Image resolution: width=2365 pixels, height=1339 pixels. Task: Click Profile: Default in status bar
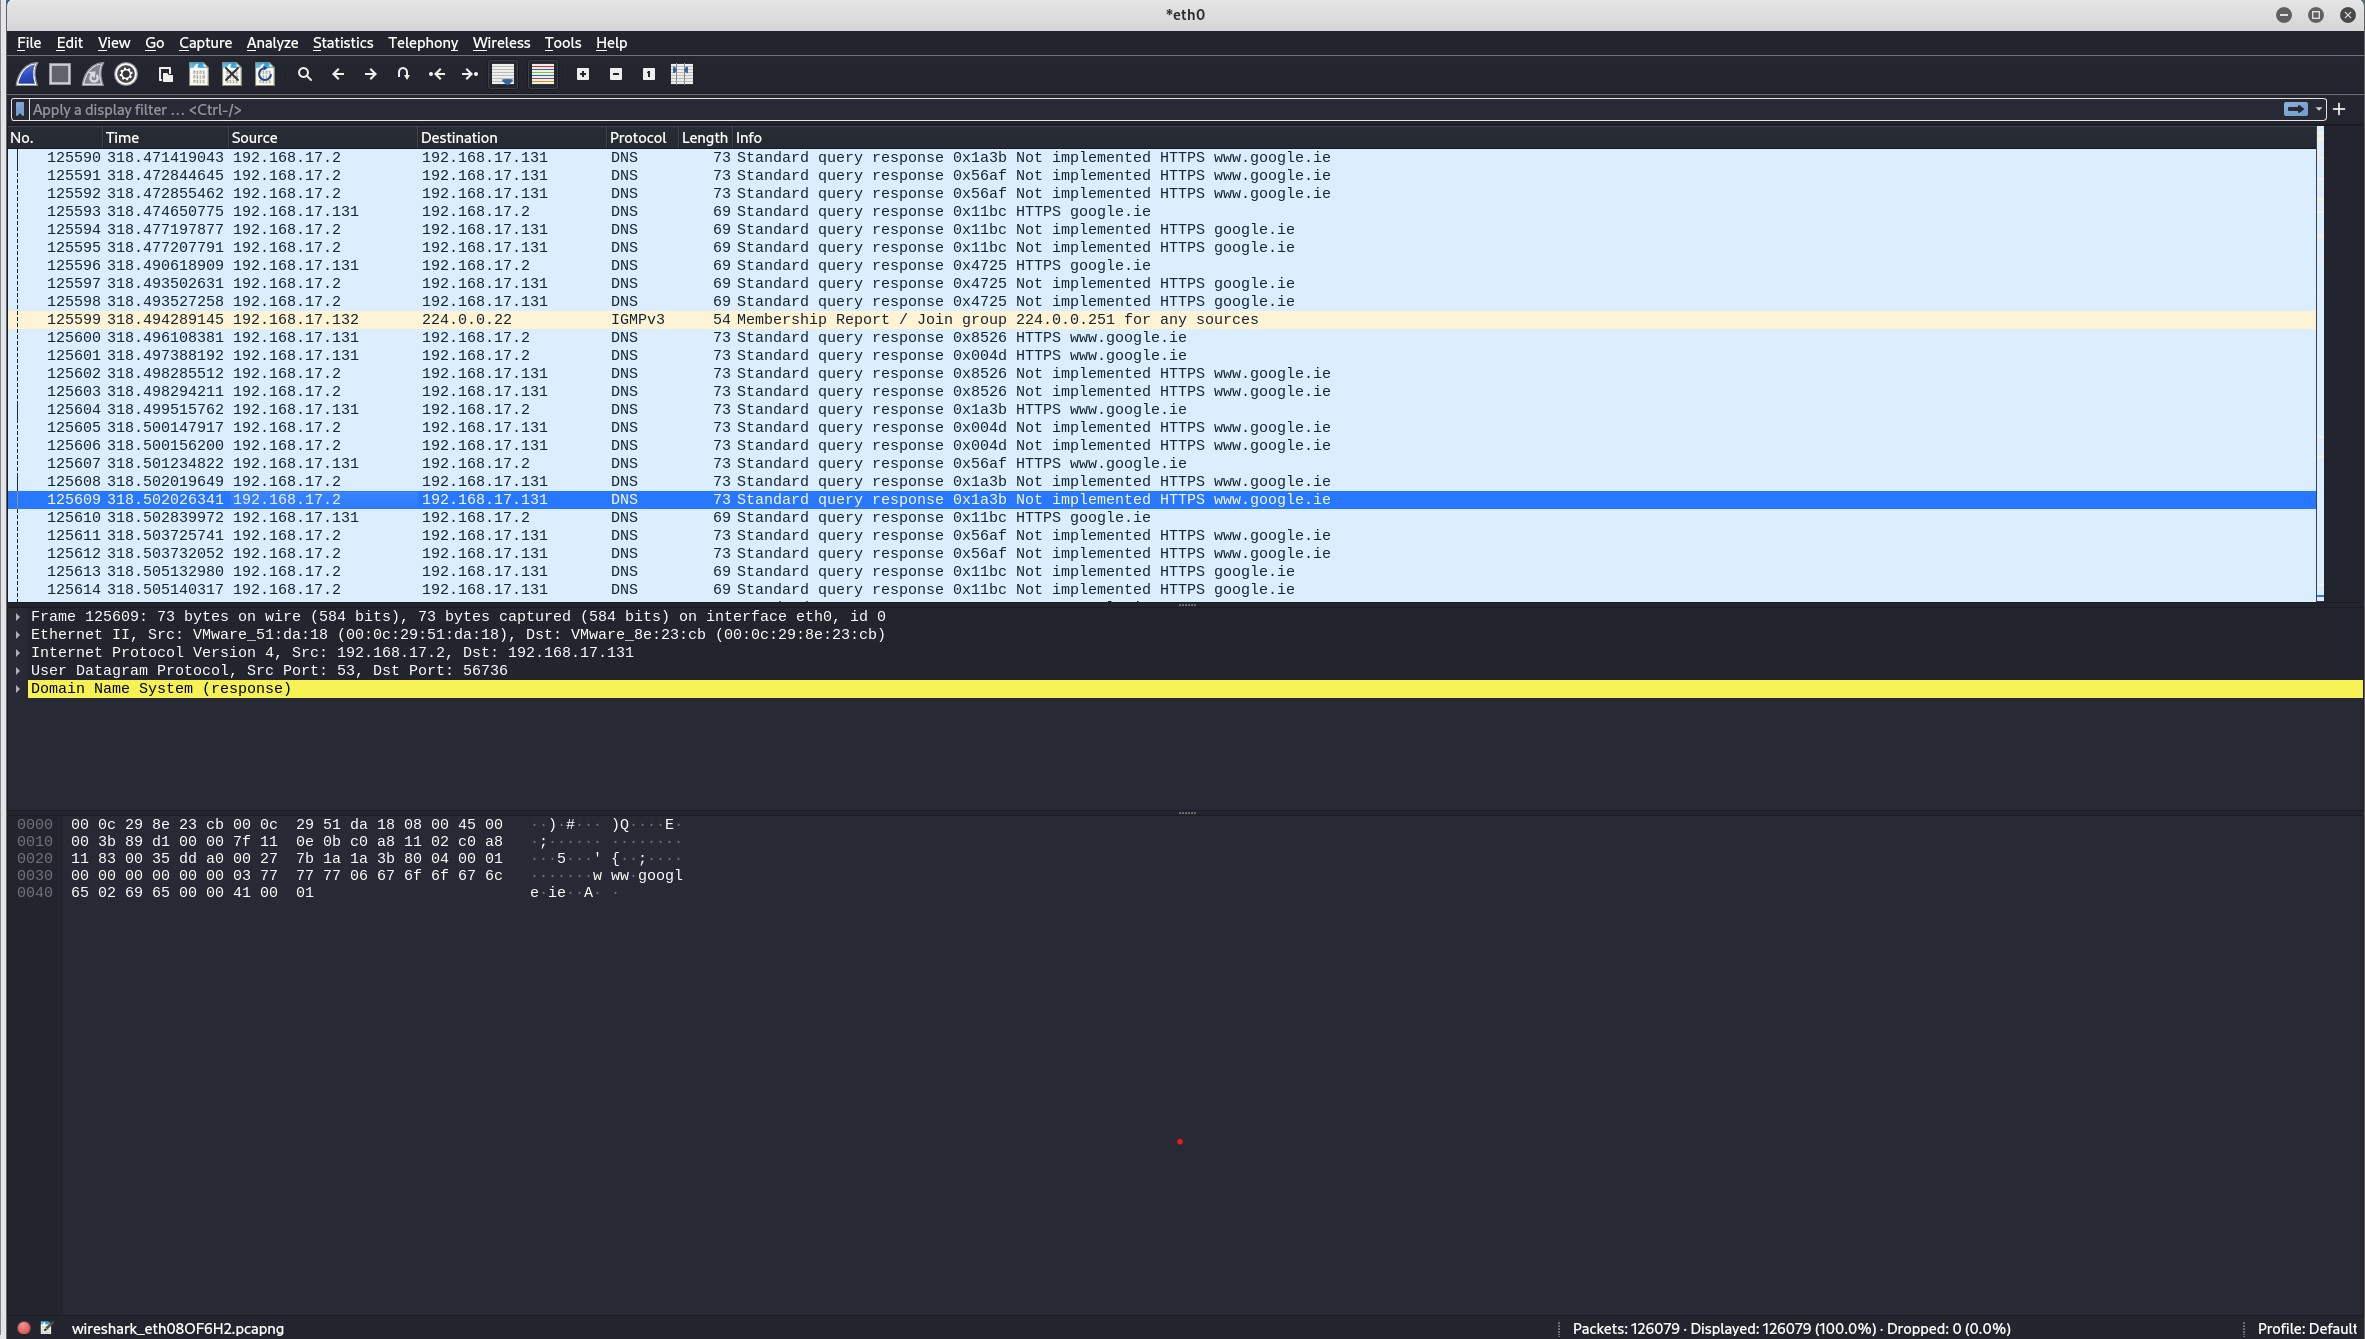pos(2306,1329)
